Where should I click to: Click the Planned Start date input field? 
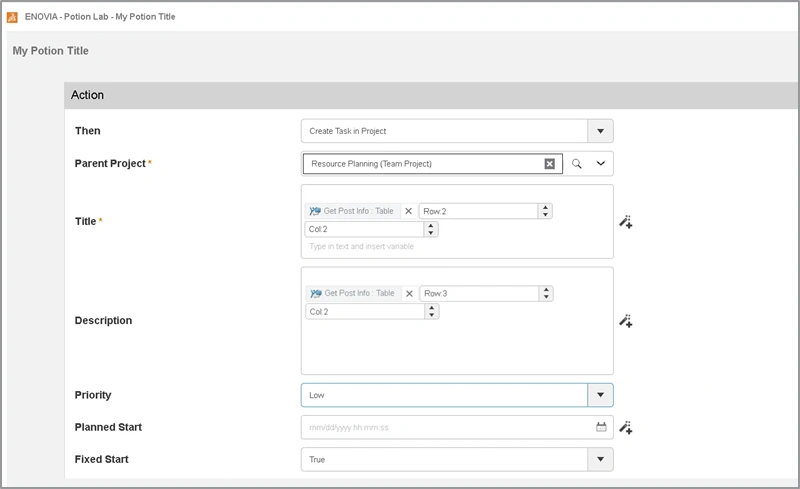tap(445, 428)
